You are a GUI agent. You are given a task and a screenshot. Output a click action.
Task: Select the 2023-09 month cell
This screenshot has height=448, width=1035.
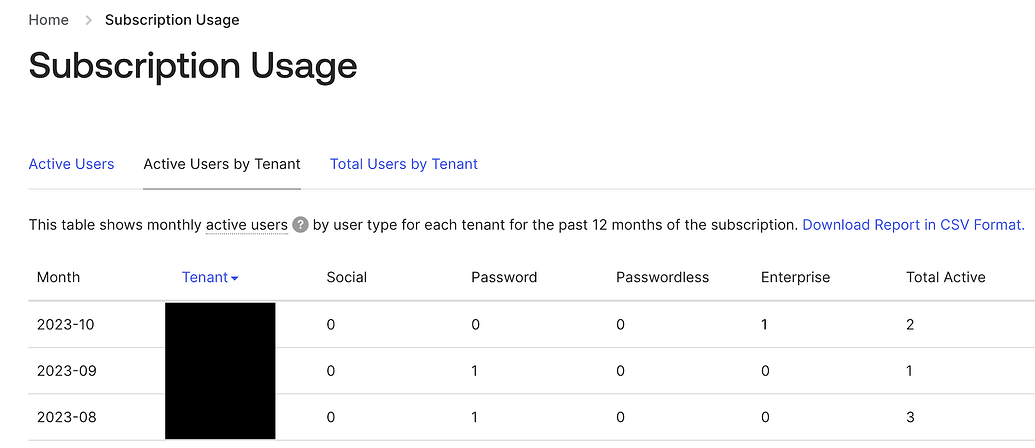point(67,371)
